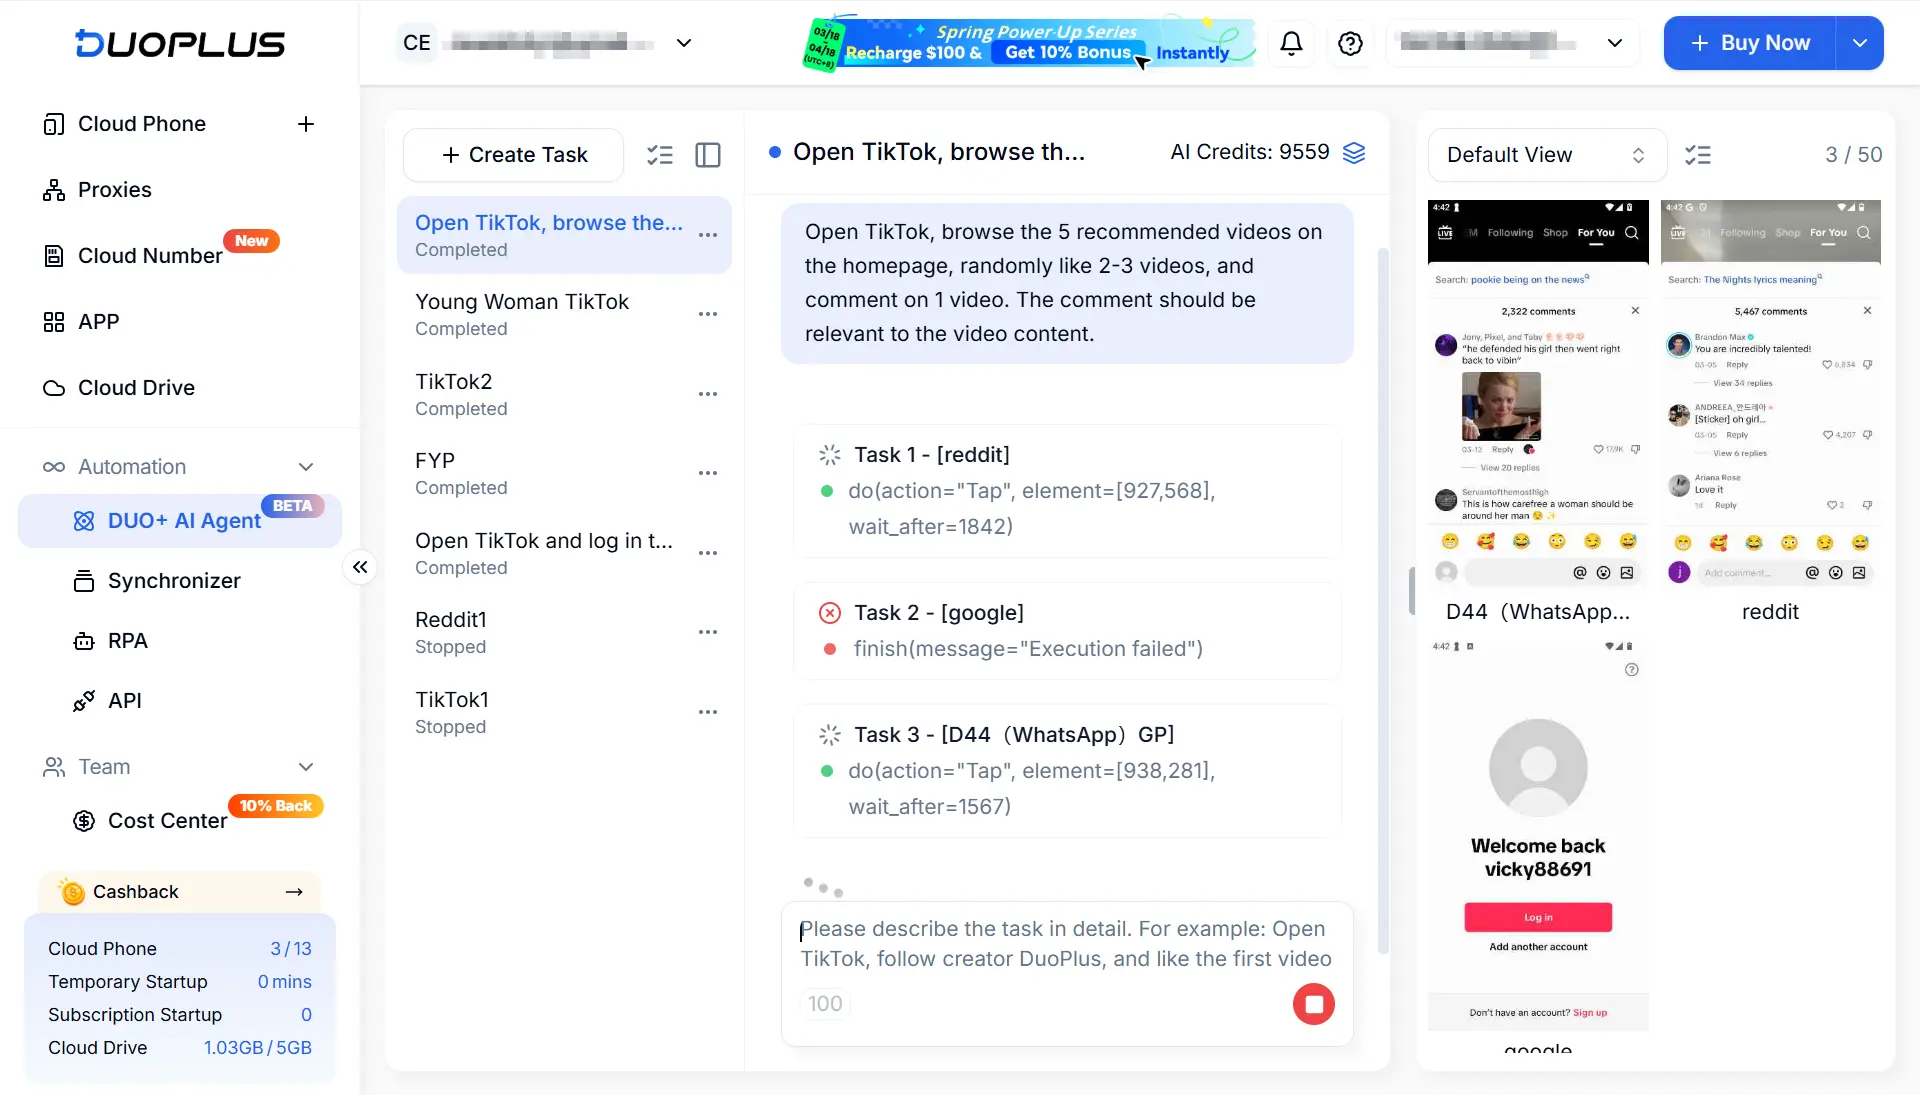
Task: Go to APP section
Action: click(98, 322)
